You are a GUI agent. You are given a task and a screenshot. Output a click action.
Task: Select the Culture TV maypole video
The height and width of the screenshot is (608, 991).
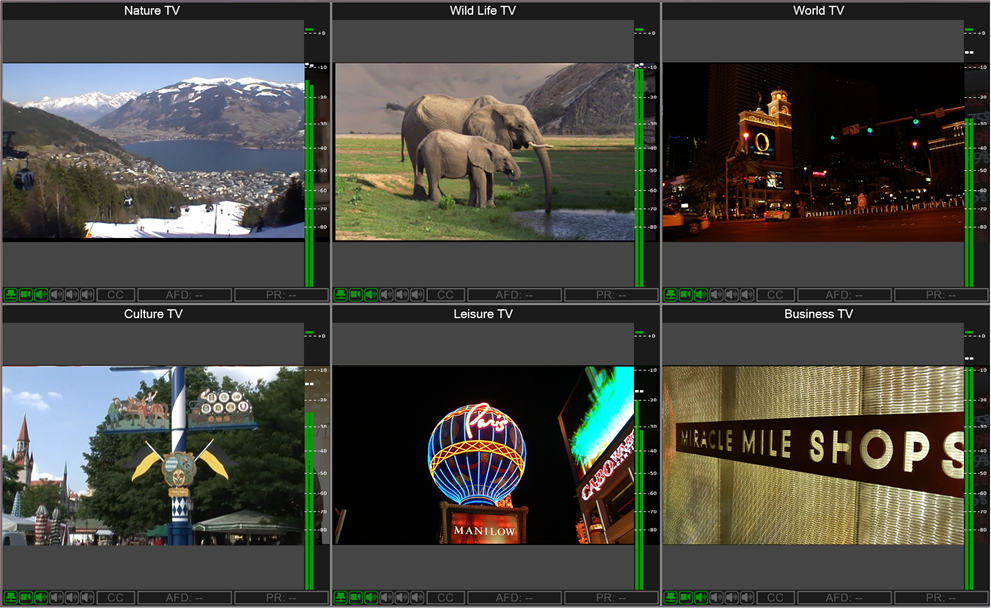click(x=153, y=455)
